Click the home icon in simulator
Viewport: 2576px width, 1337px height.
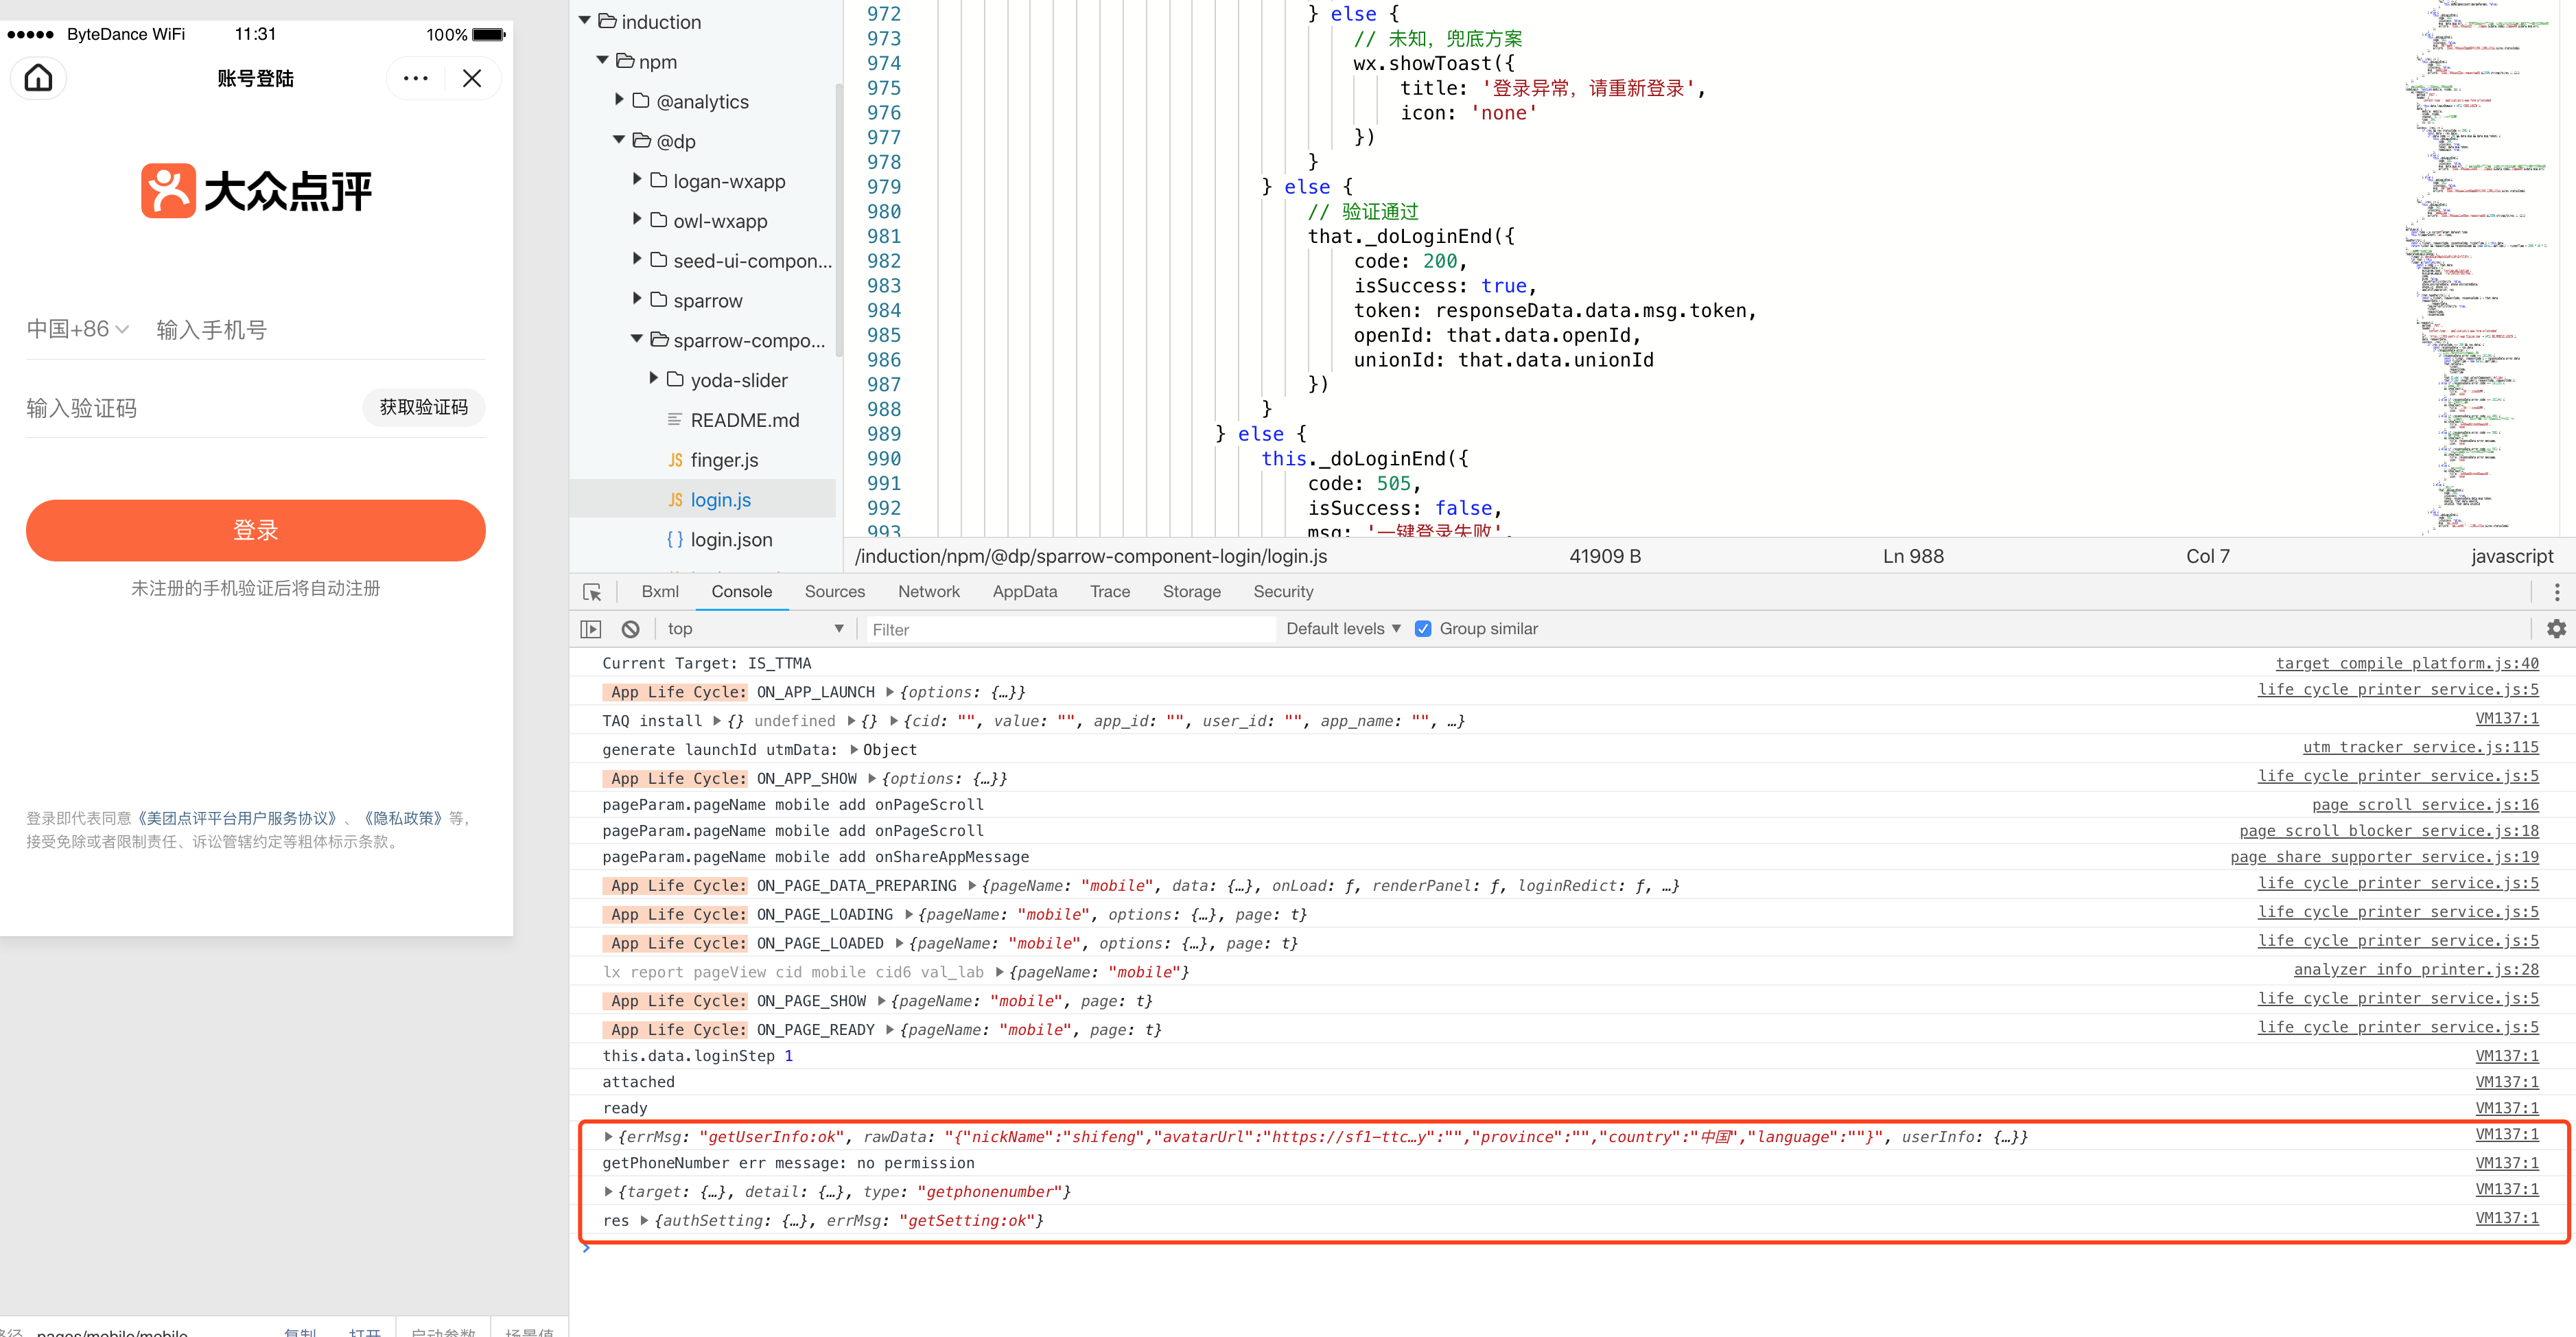pyautogui.click(x=38, y=78)
